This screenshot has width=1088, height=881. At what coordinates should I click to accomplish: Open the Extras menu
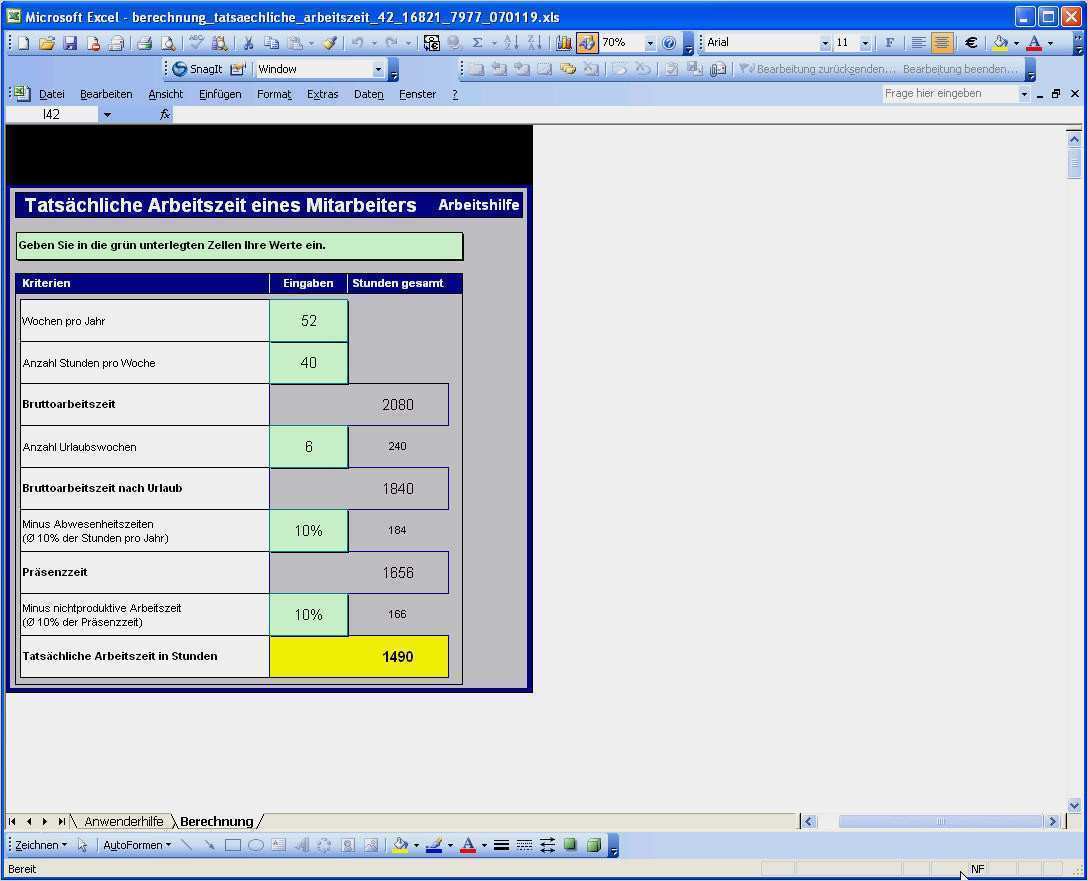[x=323, y=94]
